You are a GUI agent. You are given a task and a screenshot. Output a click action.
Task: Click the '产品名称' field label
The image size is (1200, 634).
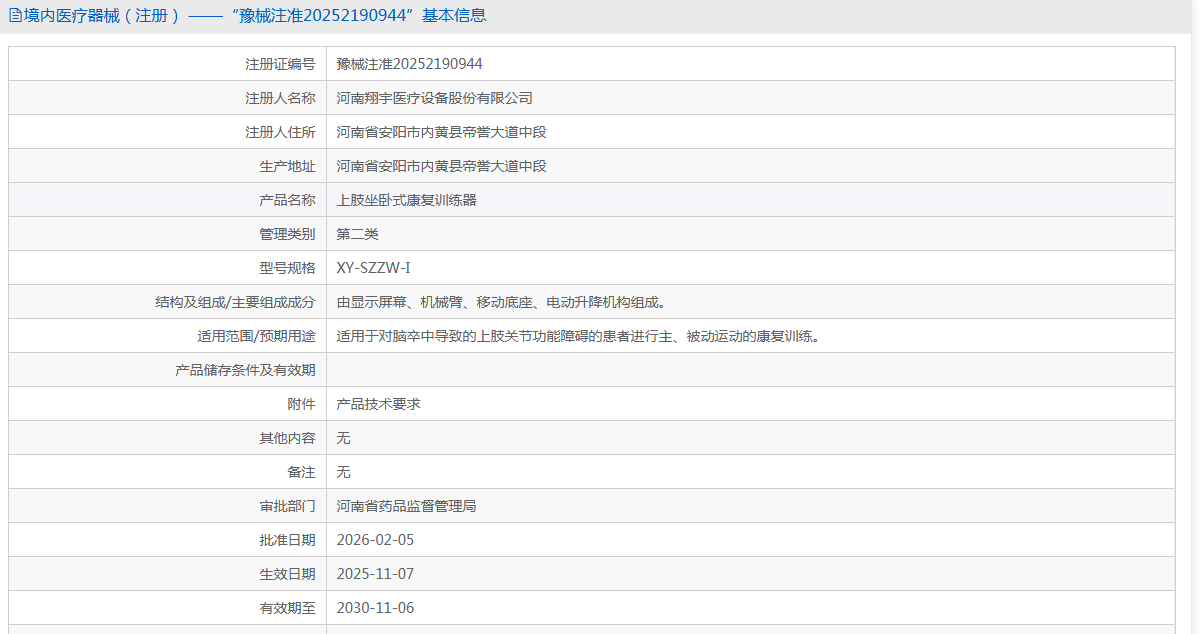point(288,200)
